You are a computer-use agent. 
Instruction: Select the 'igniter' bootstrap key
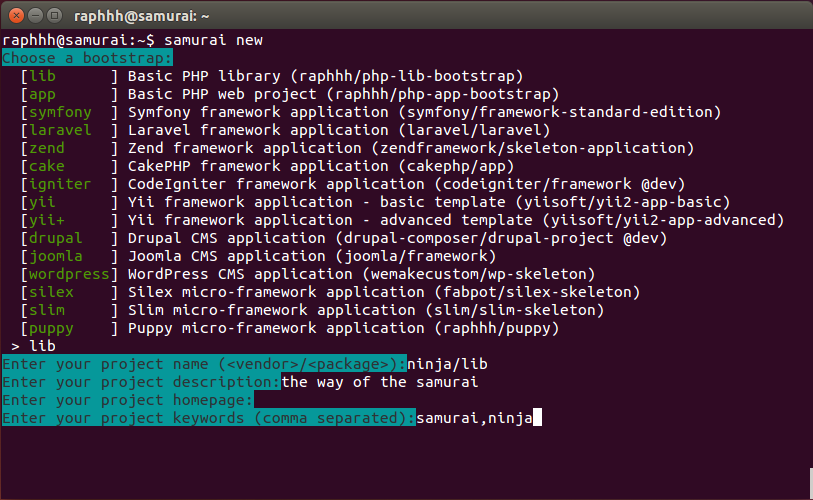[x=60, y=184]
